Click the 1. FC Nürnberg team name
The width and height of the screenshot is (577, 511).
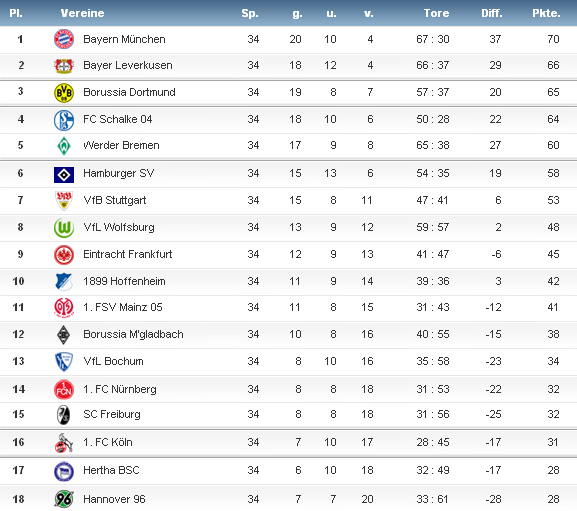[x=120, y=389]
